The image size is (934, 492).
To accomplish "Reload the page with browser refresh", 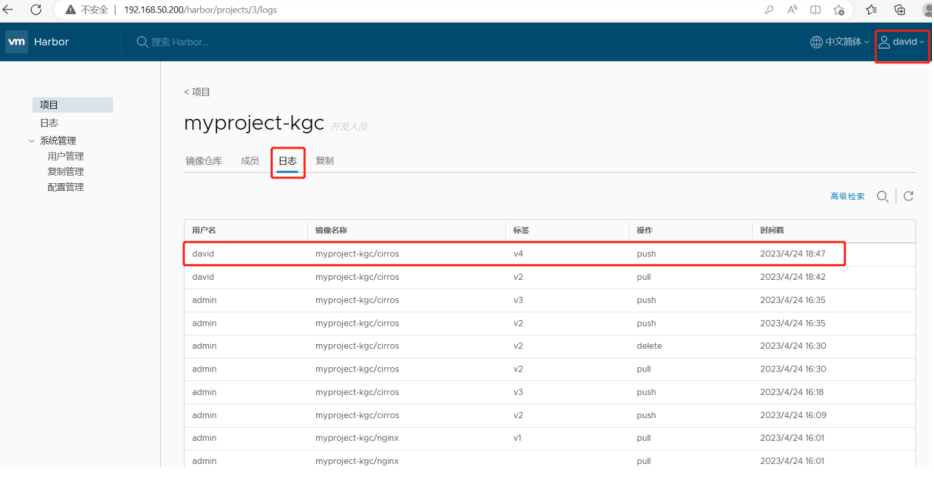I will tap(36, 9).
